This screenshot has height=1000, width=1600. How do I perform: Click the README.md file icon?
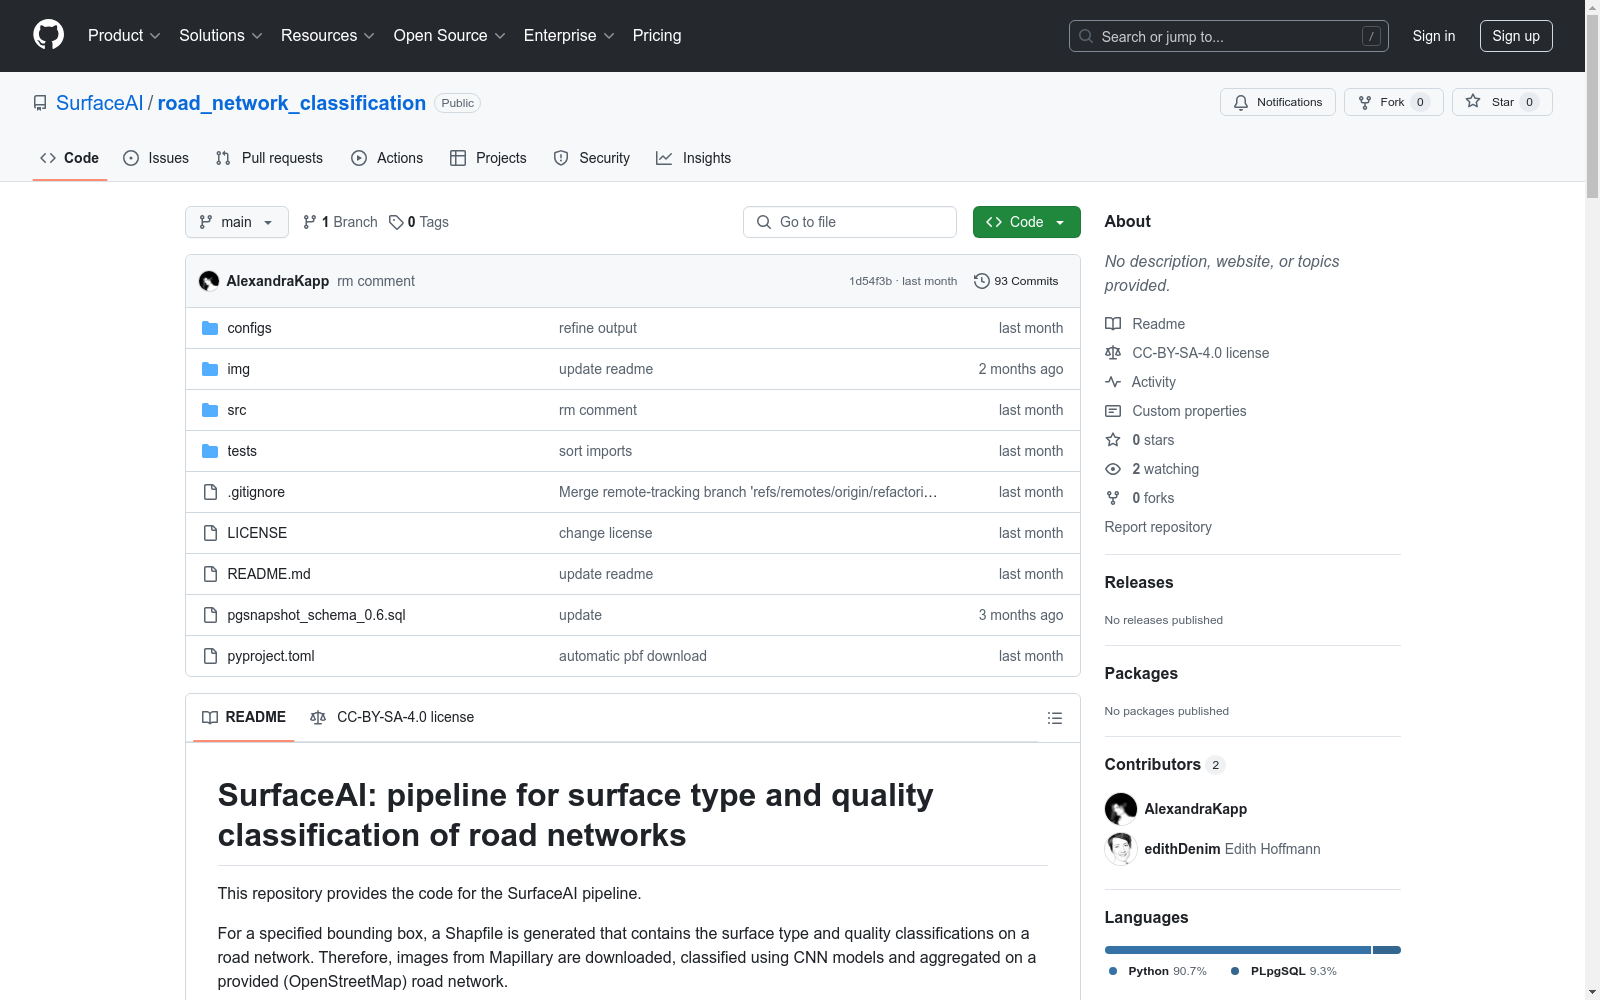pos(210,574)
